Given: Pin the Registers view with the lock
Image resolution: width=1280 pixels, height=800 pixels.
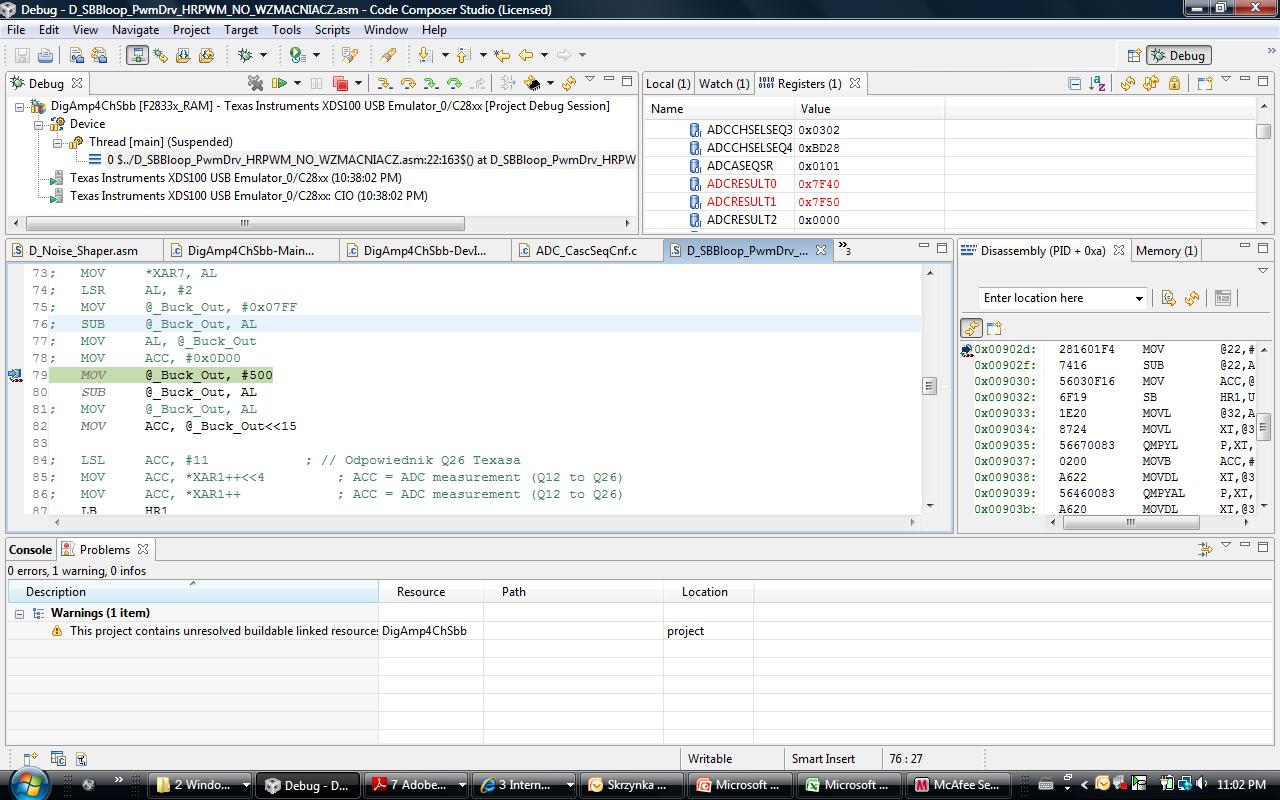Looking at the screenshot, I should [x=1175, y=83].
